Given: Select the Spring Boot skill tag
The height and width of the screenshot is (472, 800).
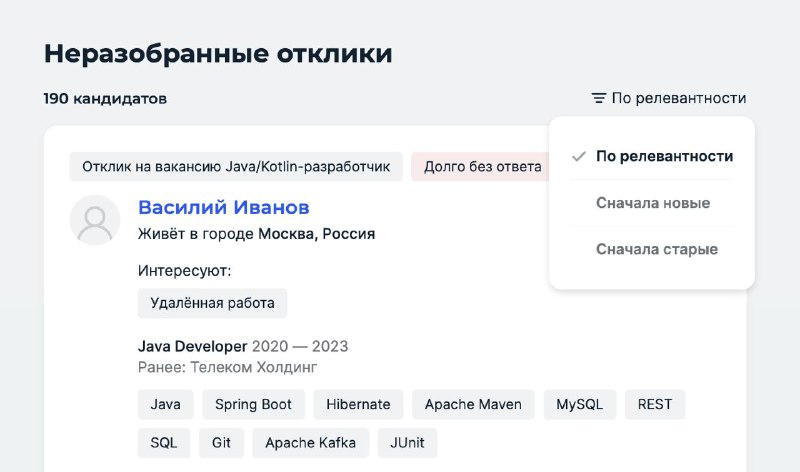Looking at the screenshot, I should click(x=254, y=405).
